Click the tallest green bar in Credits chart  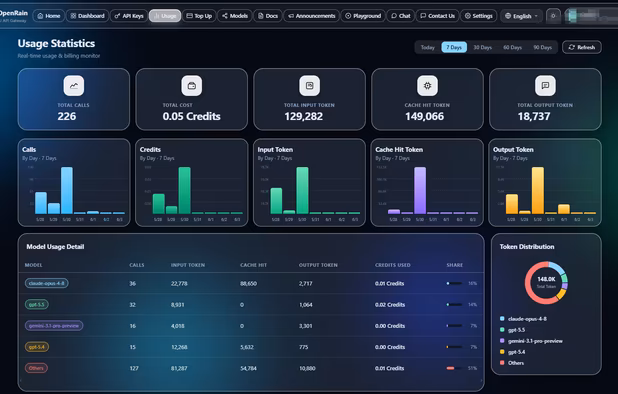coord(184,190)
